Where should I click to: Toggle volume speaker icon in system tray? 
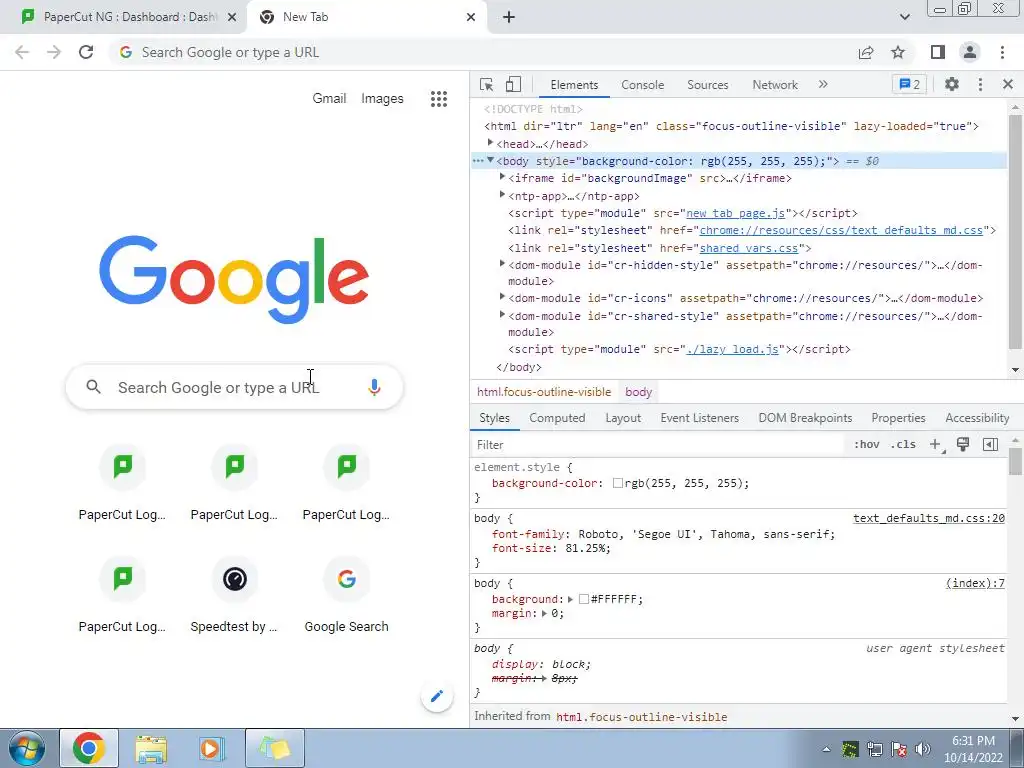923,749
